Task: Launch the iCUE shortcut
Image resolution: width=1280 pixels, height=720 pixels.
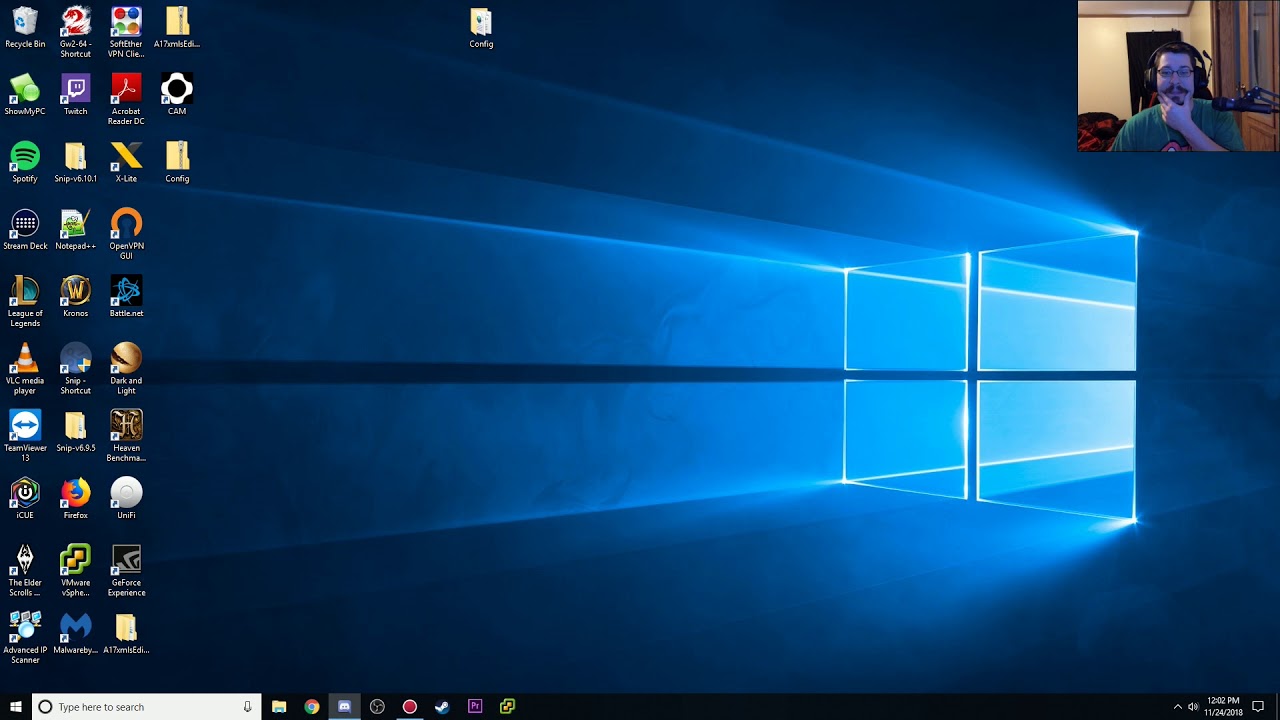Action: [x=25, y=497]
